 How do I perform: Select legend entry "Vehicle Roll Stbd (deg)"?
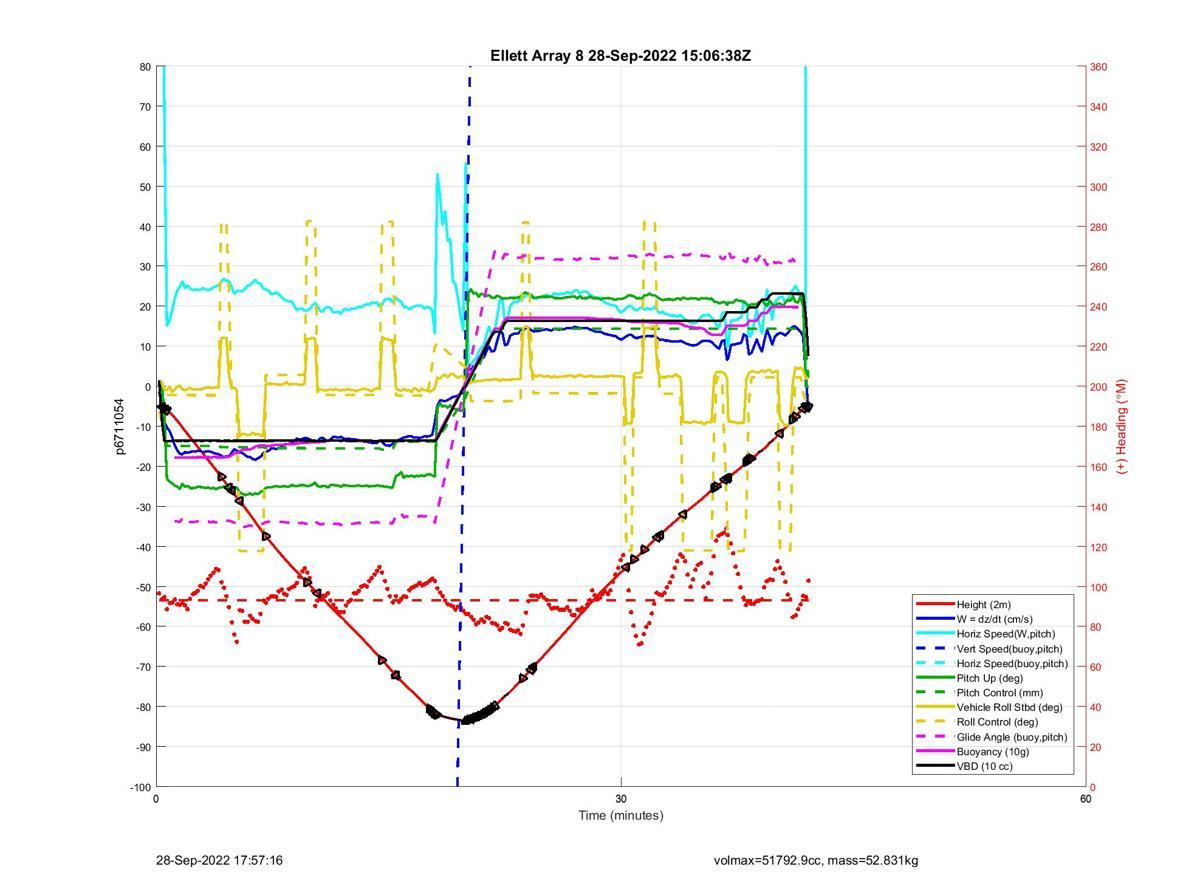pos(1010,708)
